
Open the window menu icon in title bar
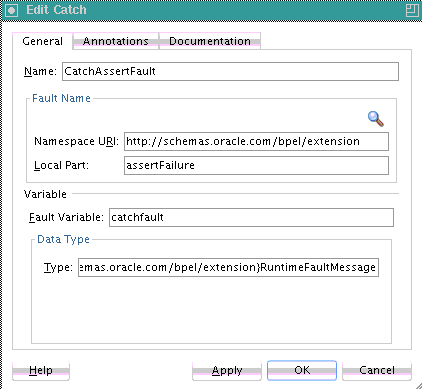pos(11,10)
